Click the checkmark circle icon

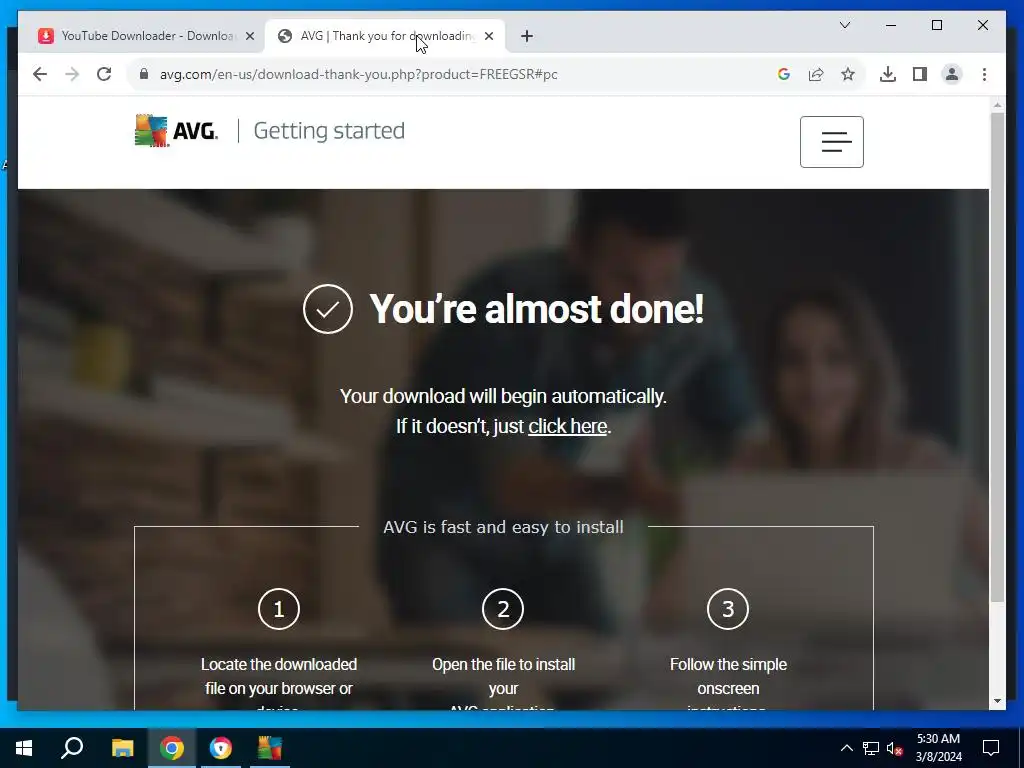click(328, 309)
